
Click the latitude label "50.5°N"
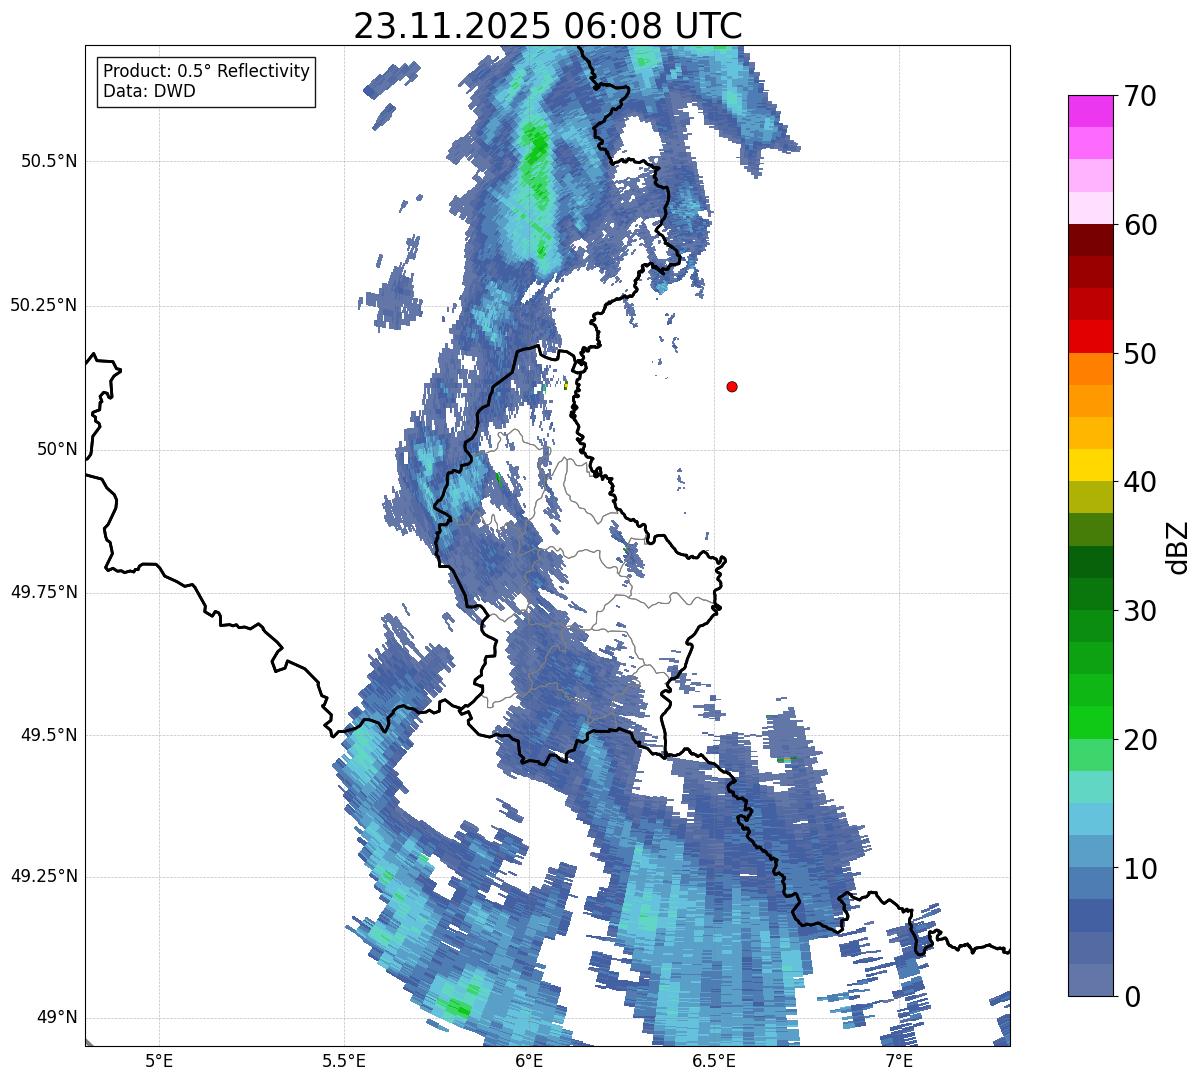[x=49, y=162]
